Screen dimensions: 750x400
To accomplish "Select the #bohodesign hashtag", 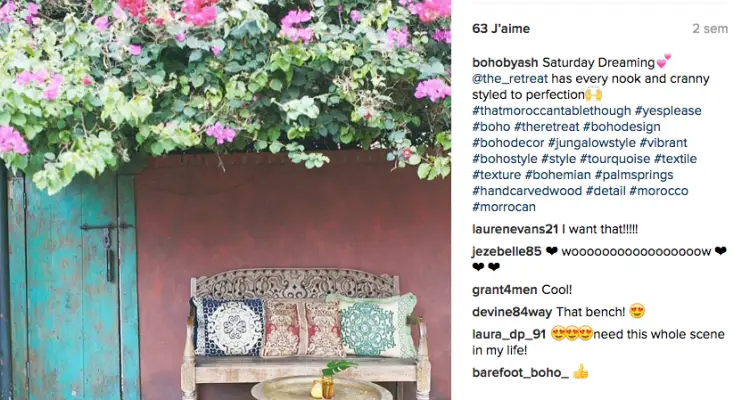I will (622, 127).
